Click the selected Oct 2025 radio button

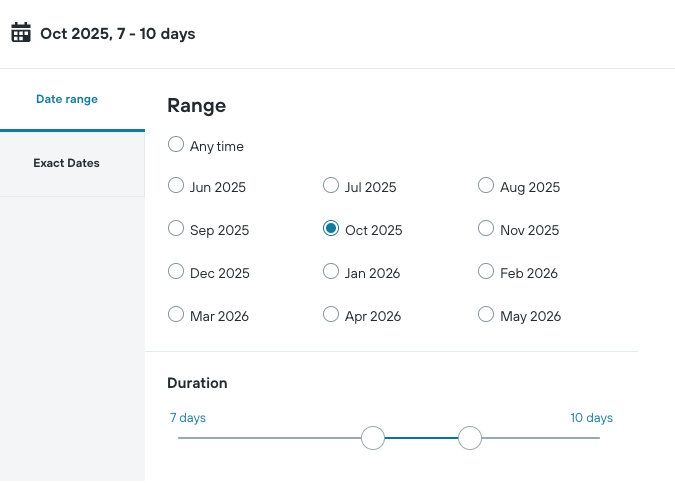click(x=331, y=229)
